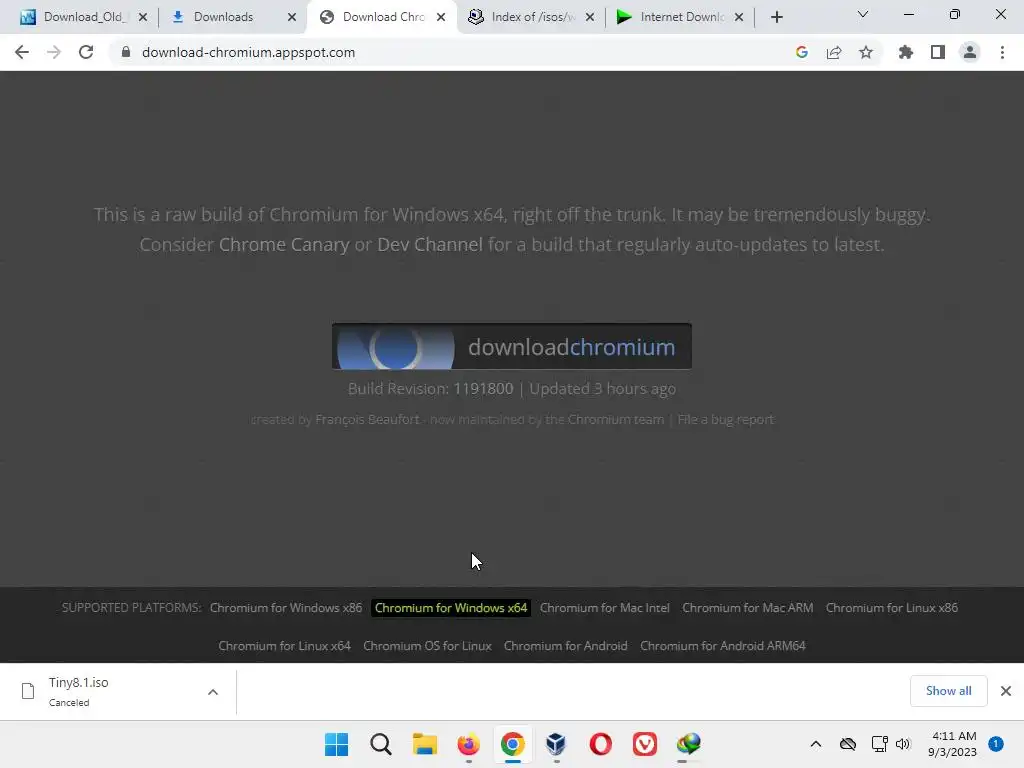Open the Windows Start menu
This screenshot has height=768, width=1024.
pyautogui.click(x=336, y=744)
